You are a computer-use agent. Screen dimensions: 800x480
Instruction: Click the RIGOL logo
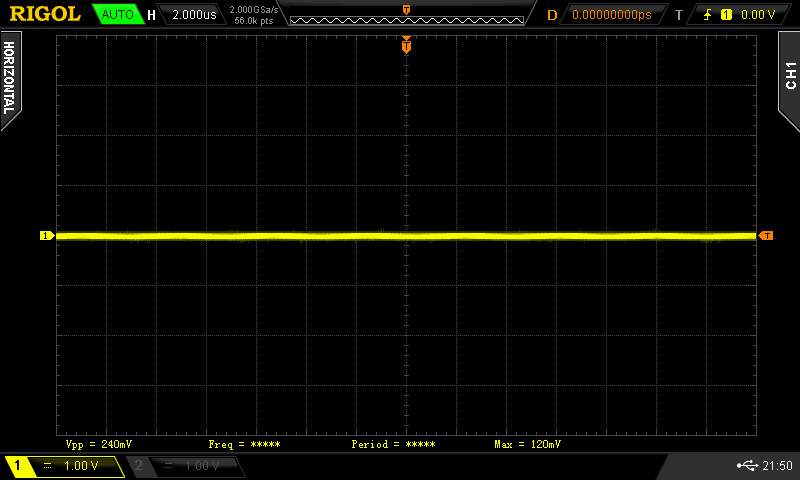pyautogui.click(x=45, y=14)
